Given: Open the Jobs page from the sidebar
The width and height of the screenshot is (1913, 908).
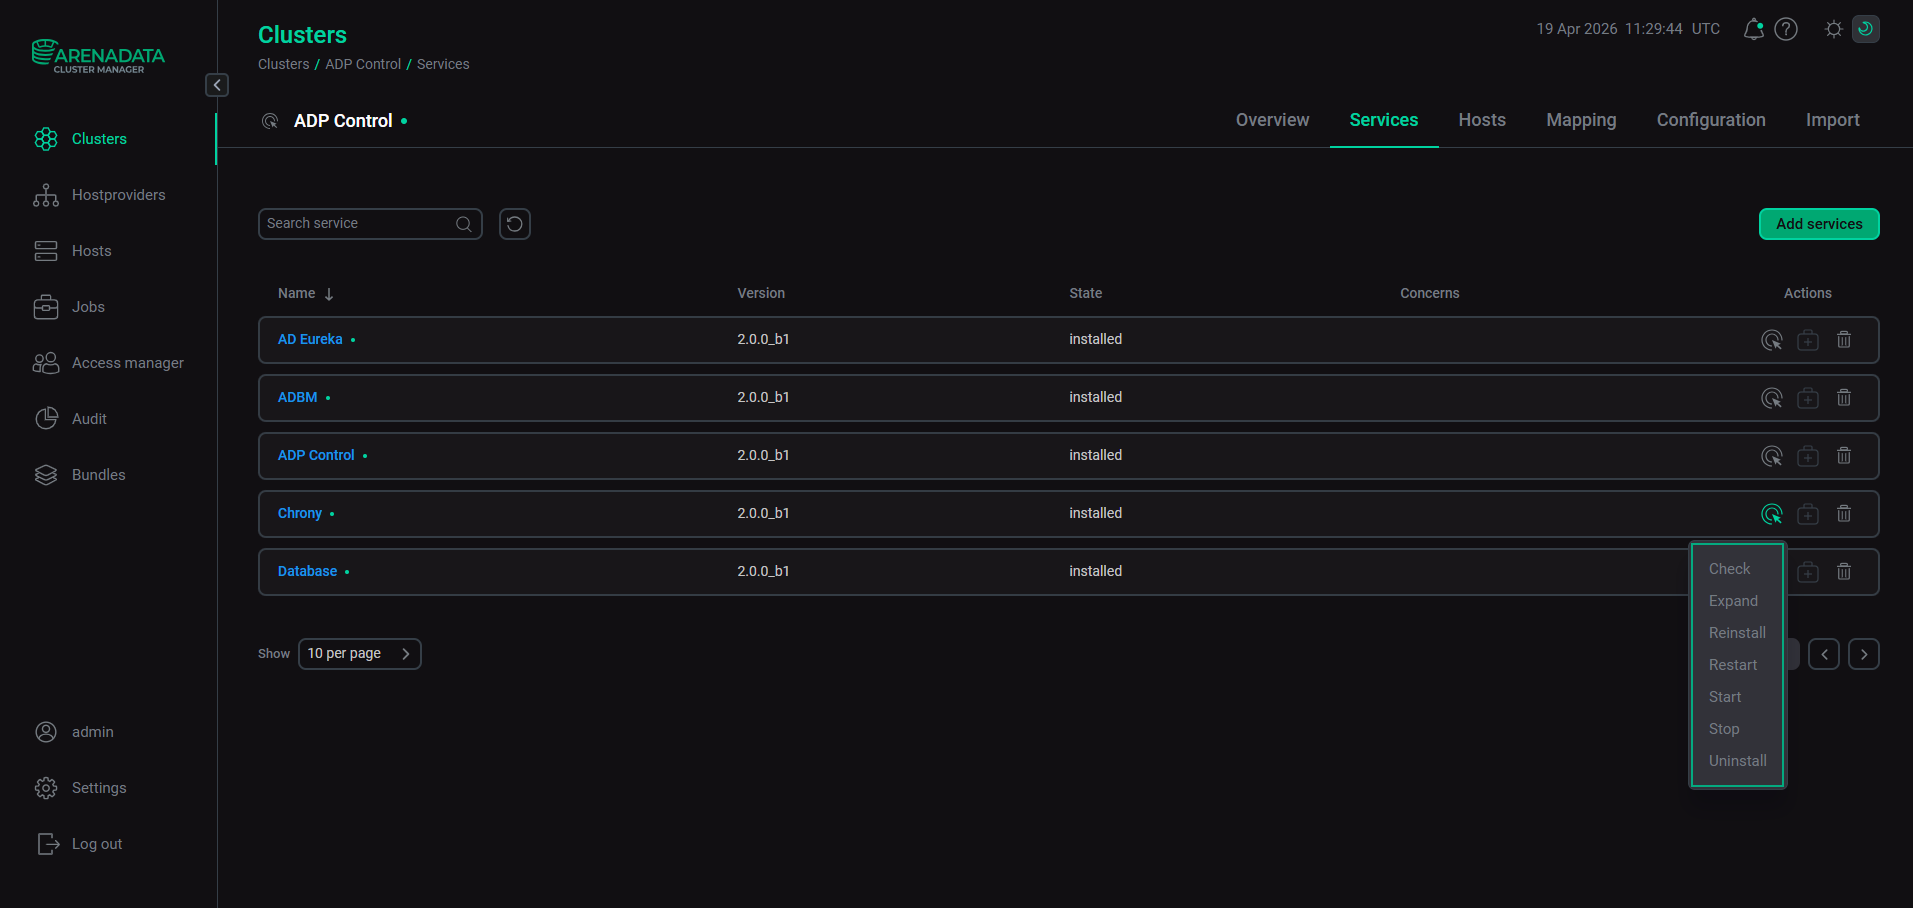Looking at the screenshot, I should click(x=69, y=307).
